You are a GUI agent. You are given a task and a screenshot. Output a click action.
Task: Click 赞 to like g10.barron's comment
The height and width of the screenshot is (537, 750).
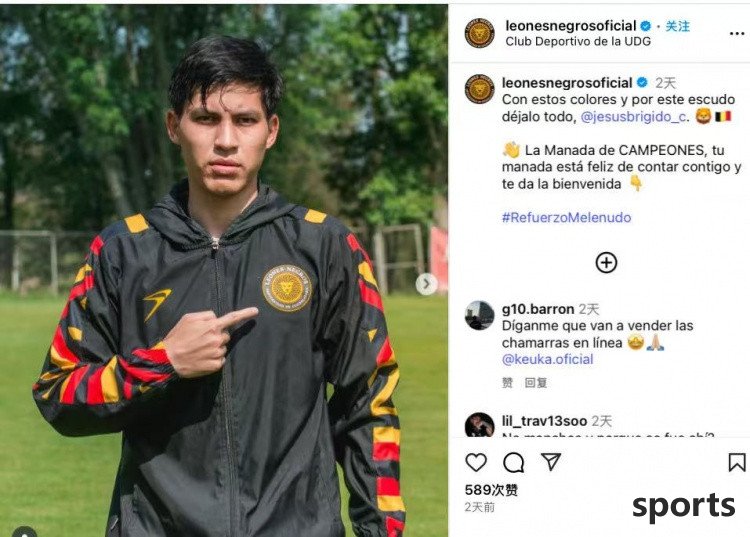click(507, 383)
